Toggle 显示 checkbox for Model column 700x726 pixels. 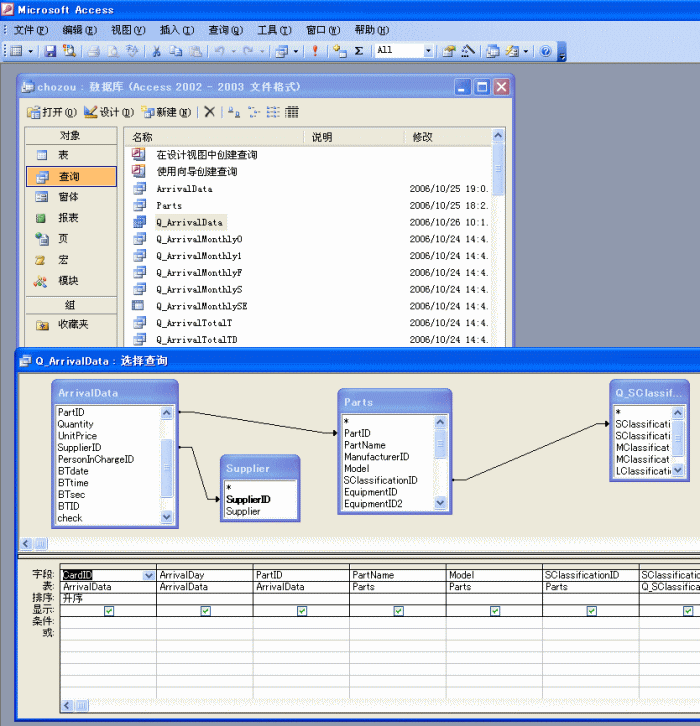coord(495,611)
